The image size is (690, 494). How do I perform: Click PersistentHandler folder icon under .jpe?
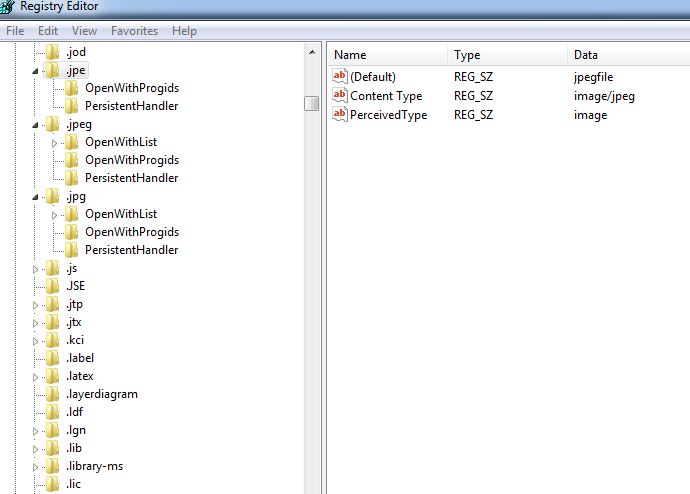point(71,106)
